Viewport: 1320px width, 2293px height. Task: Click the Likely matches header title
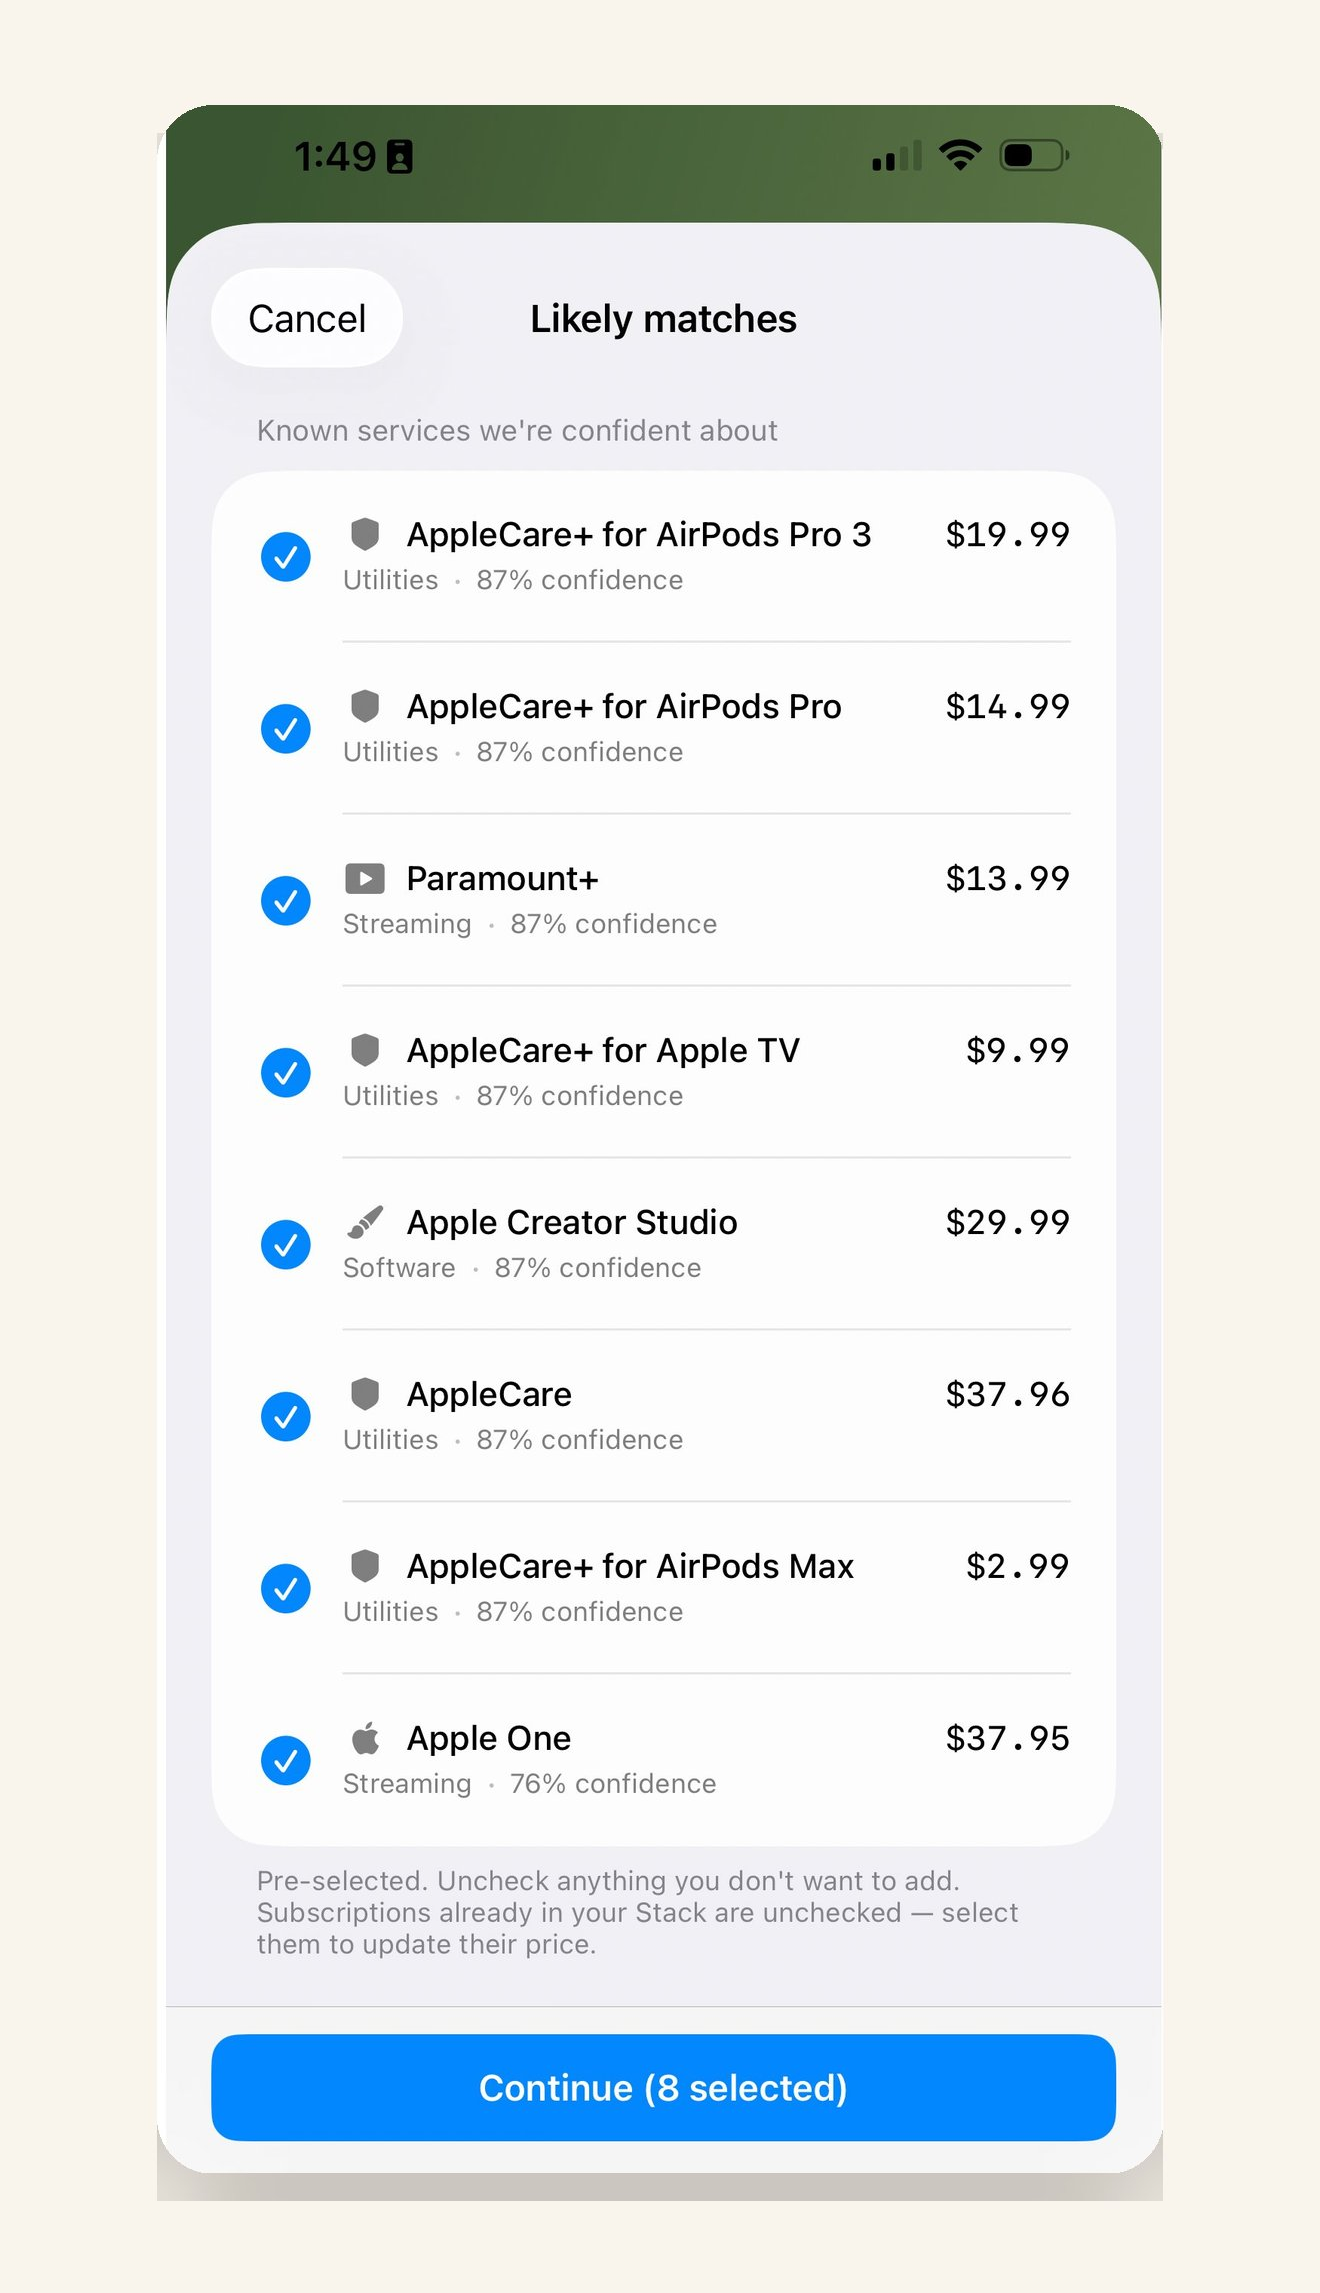(x=662, y=318)
